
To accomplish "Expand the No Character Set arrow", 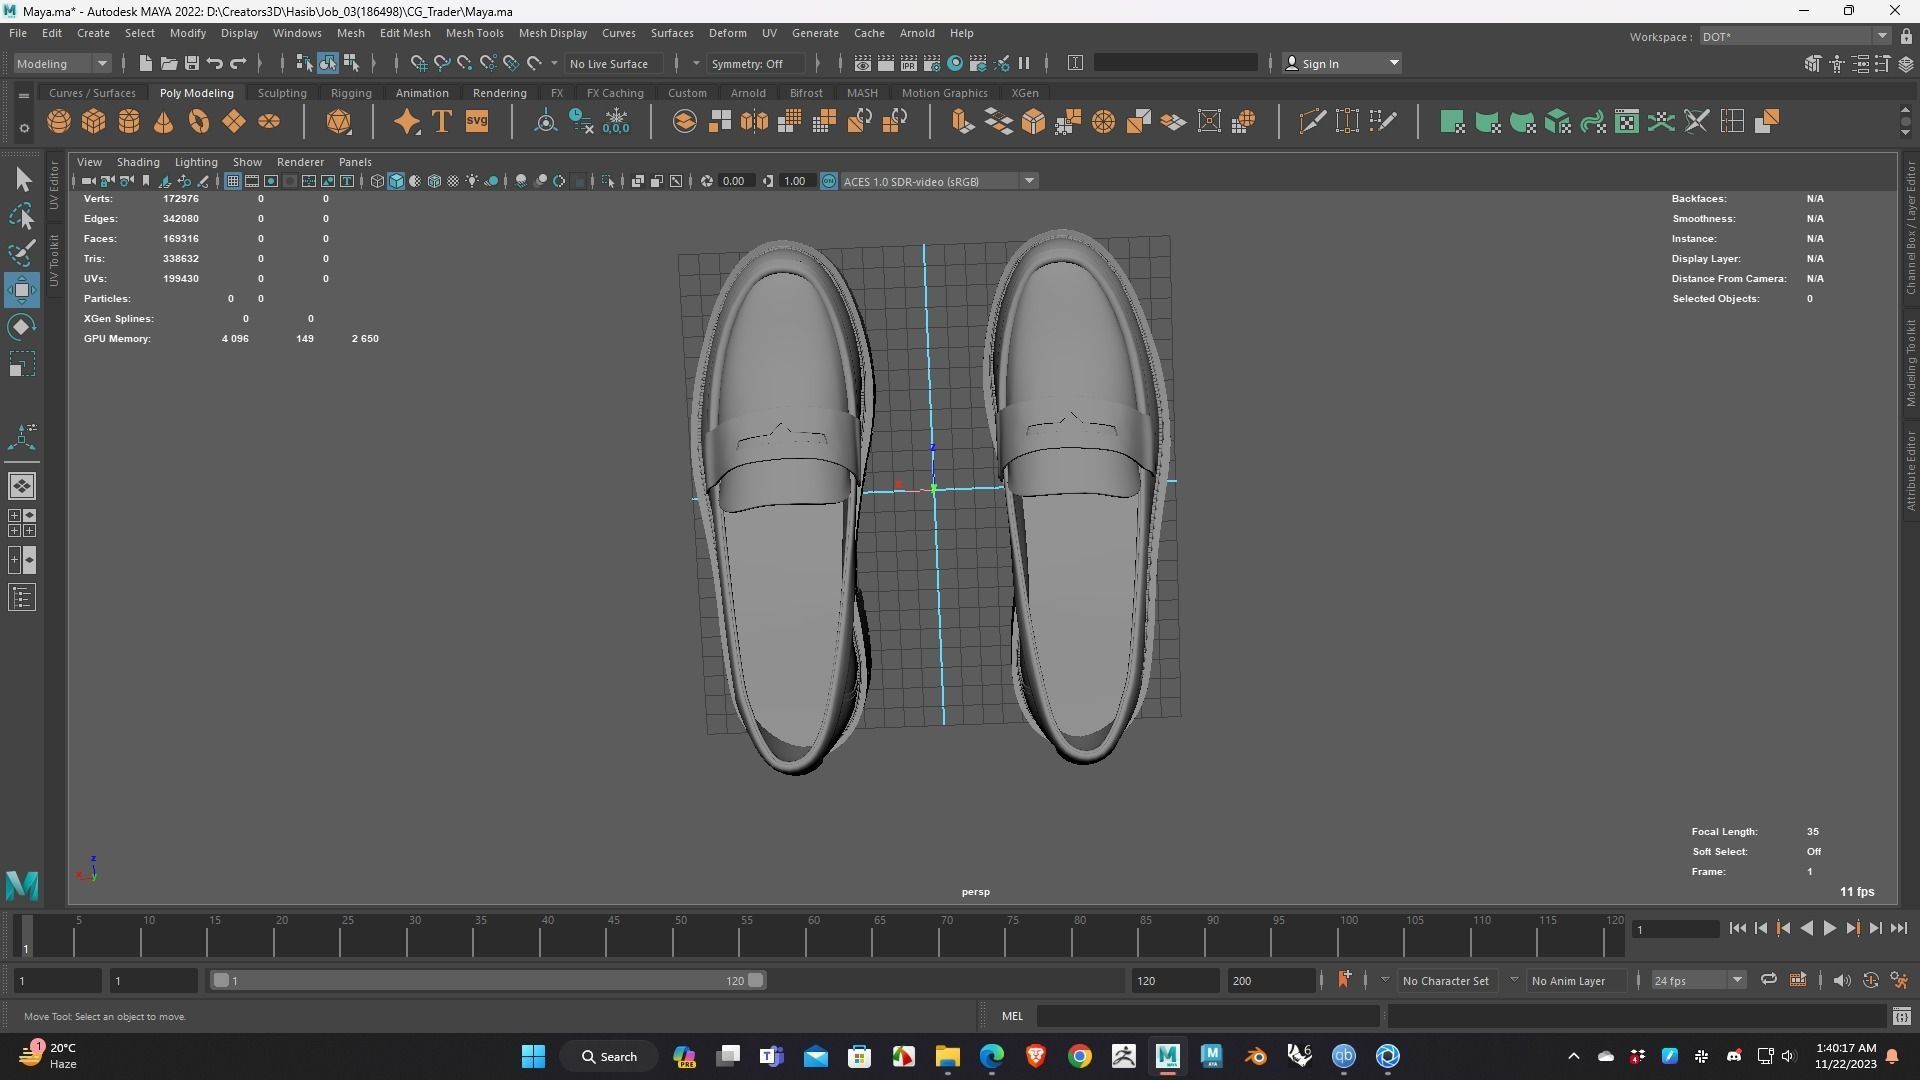I will pos(1385,980).
